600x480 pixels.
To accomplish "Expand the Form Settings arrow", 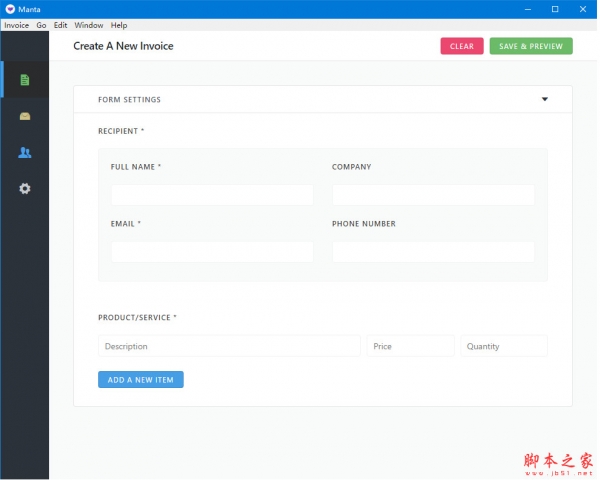I will point(545,99).
